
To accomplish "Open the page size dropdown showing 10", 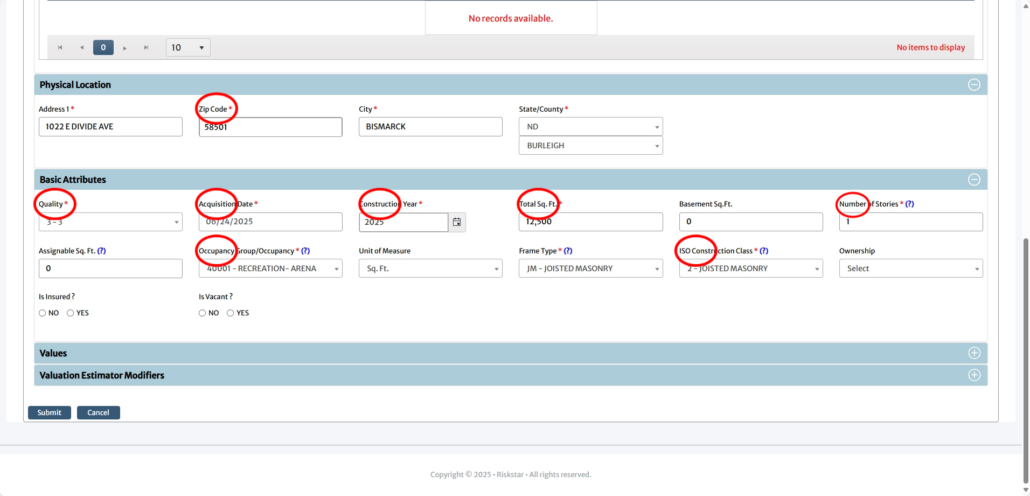I will tap(188, 47).
